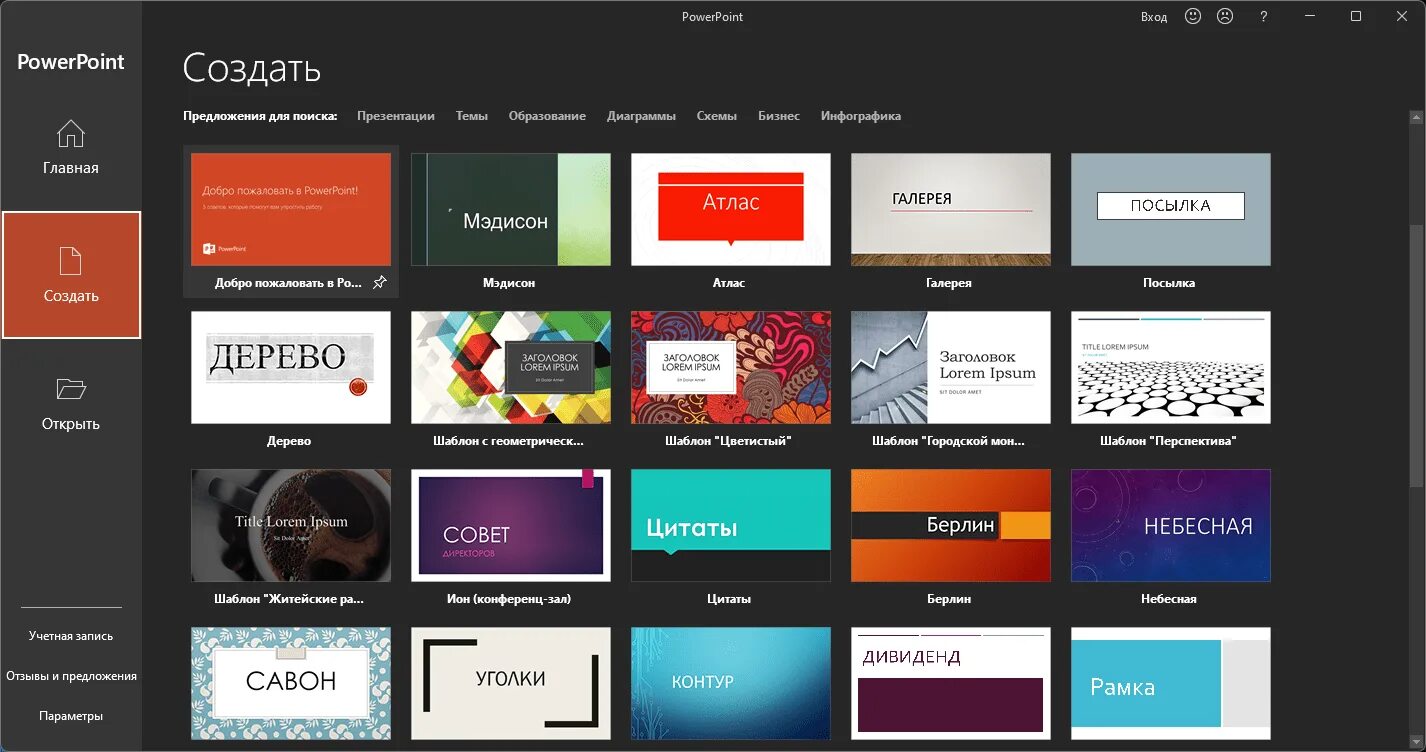Search suggestion Бизнес
The height and width of the screenshot is (752, 1426).
point(779,116)
